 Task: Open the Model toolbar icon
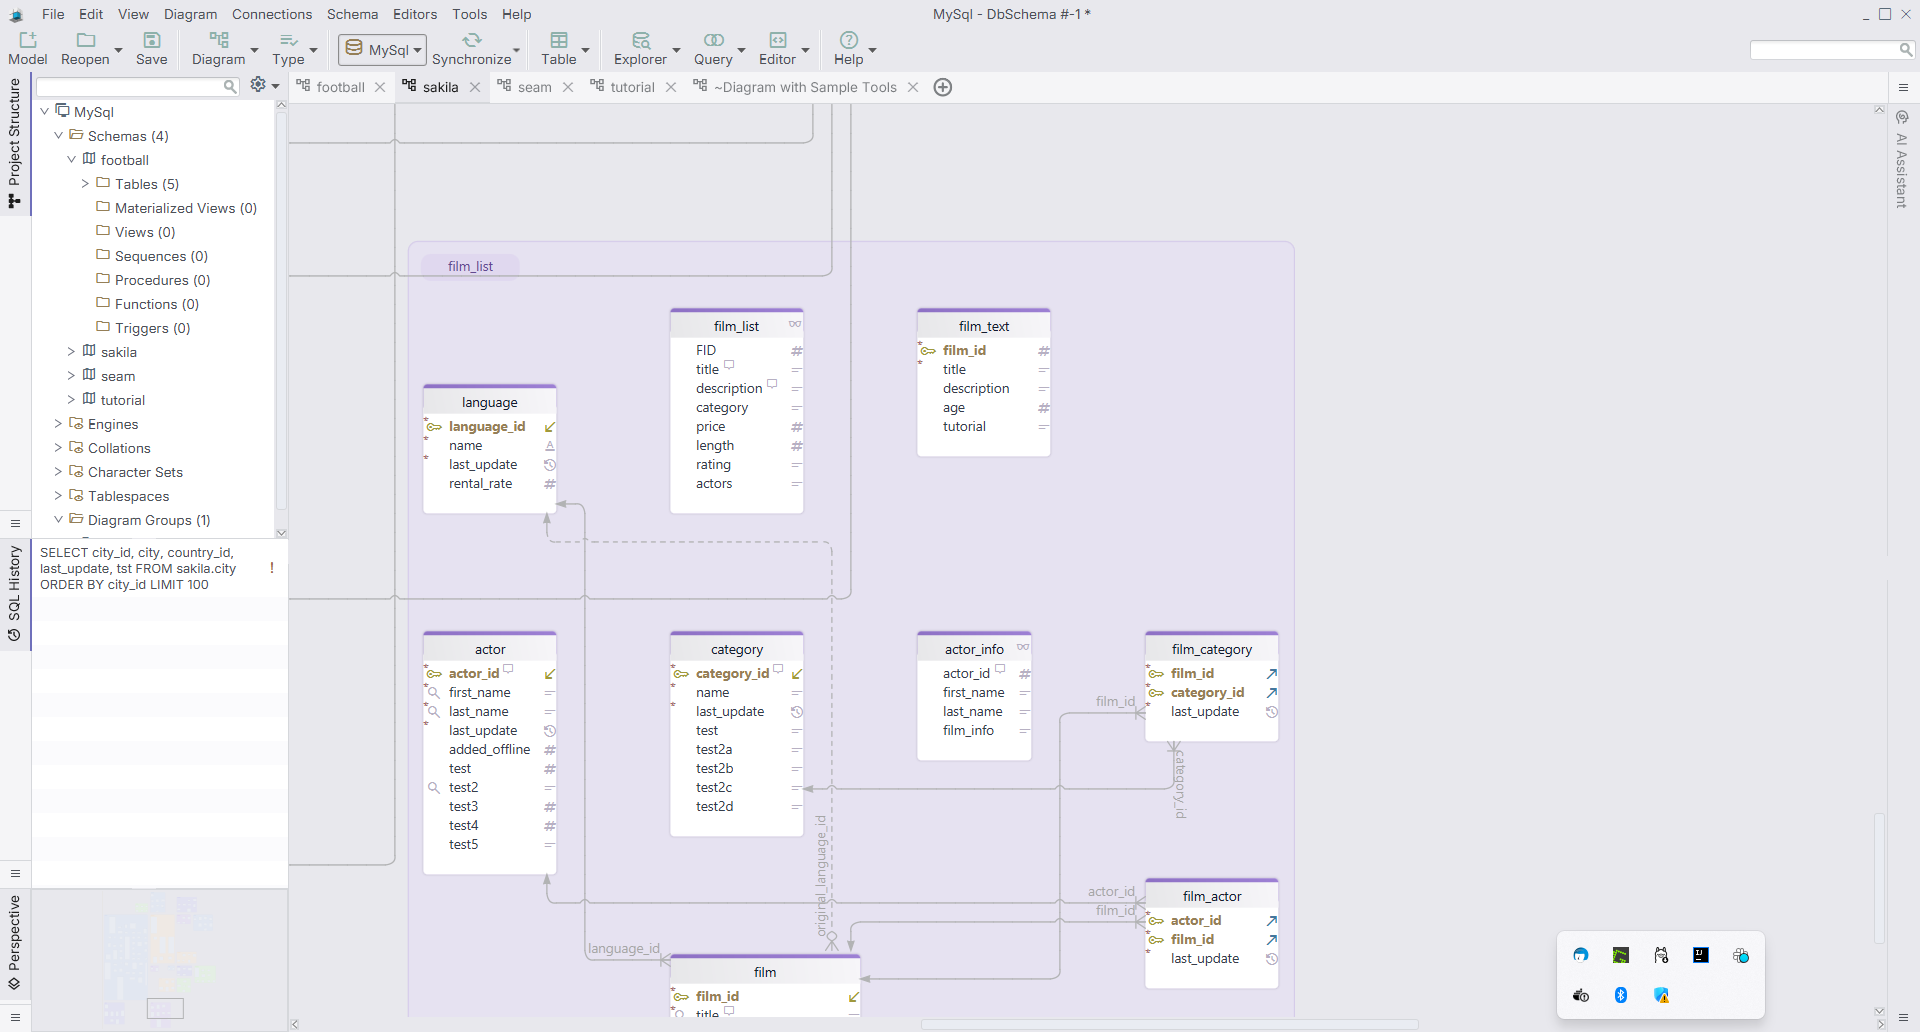(x=28, y=41)
